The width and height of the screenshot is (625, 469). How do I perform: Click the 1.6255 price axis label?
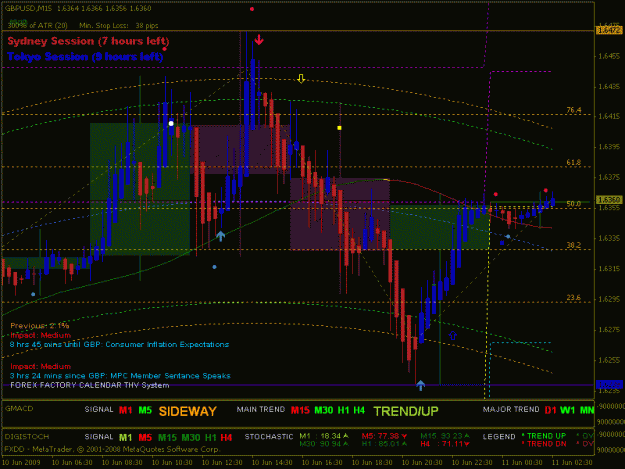click(609, 360)
